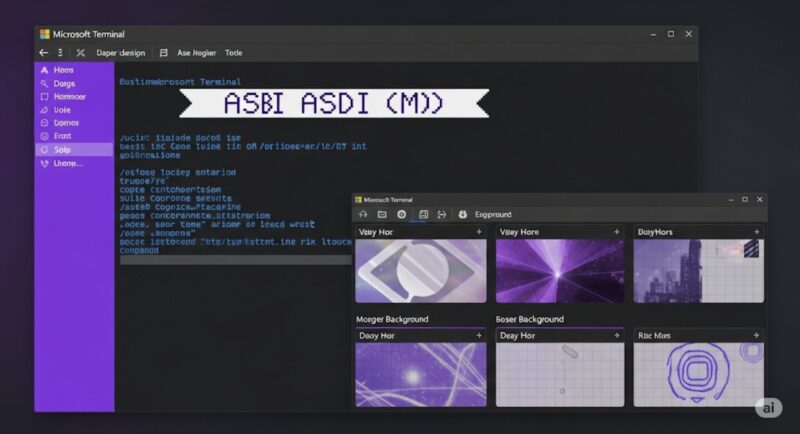Image resolution: width=800 pixels, height=434 pixels.
Task: Click the swap-arrows icon in front toolbar
Action: coord(442,215)
